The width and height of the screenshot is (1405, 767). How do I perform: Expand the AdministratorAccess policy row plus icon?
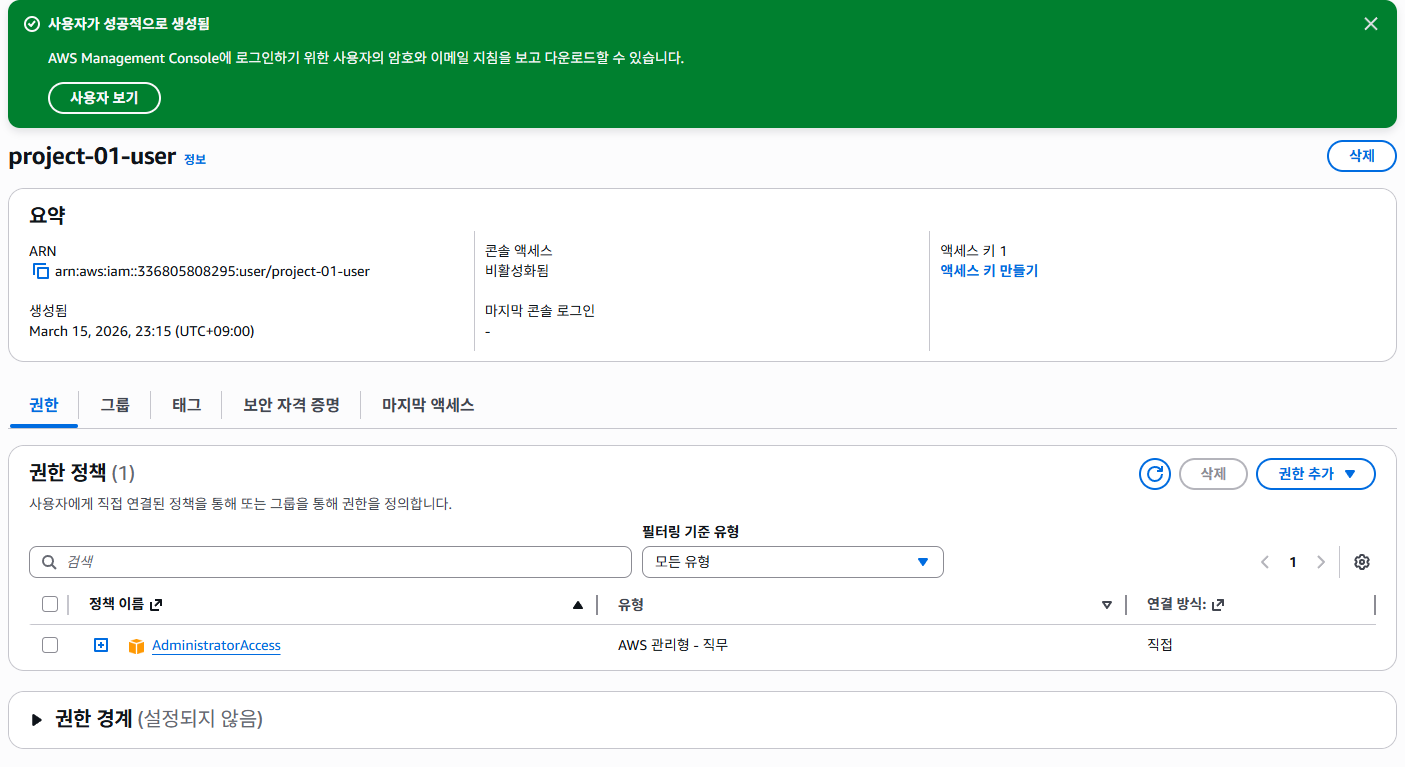(x=101, y=645)
